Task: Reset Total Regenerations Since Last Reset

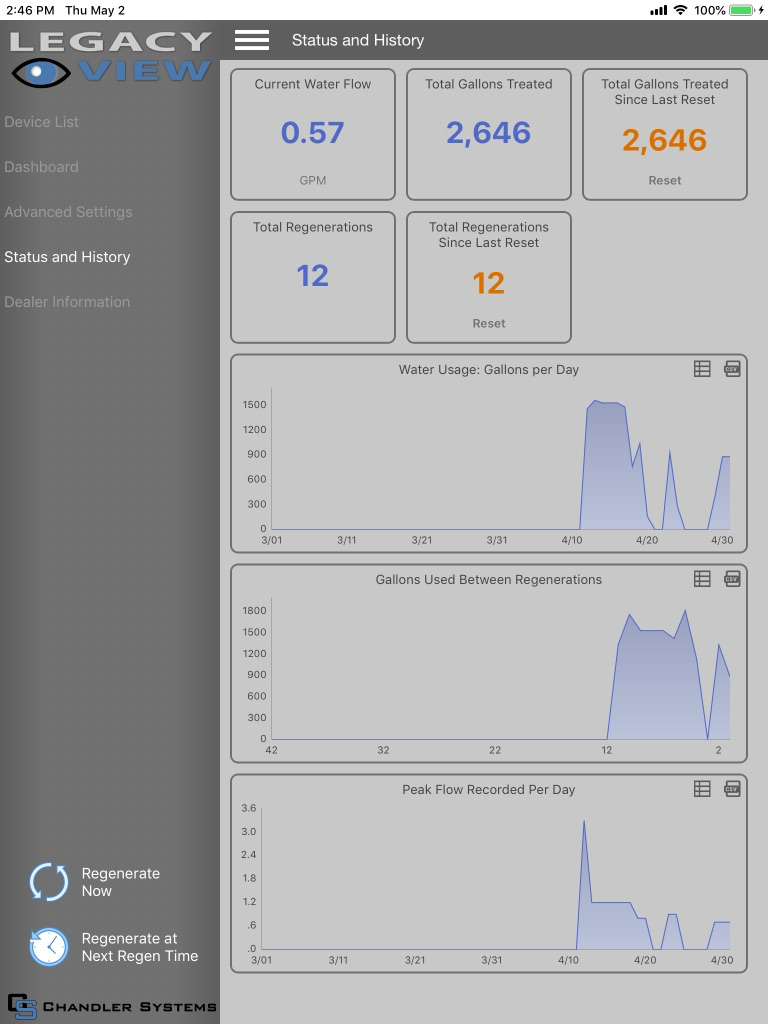Action: [x=488, y=323]
